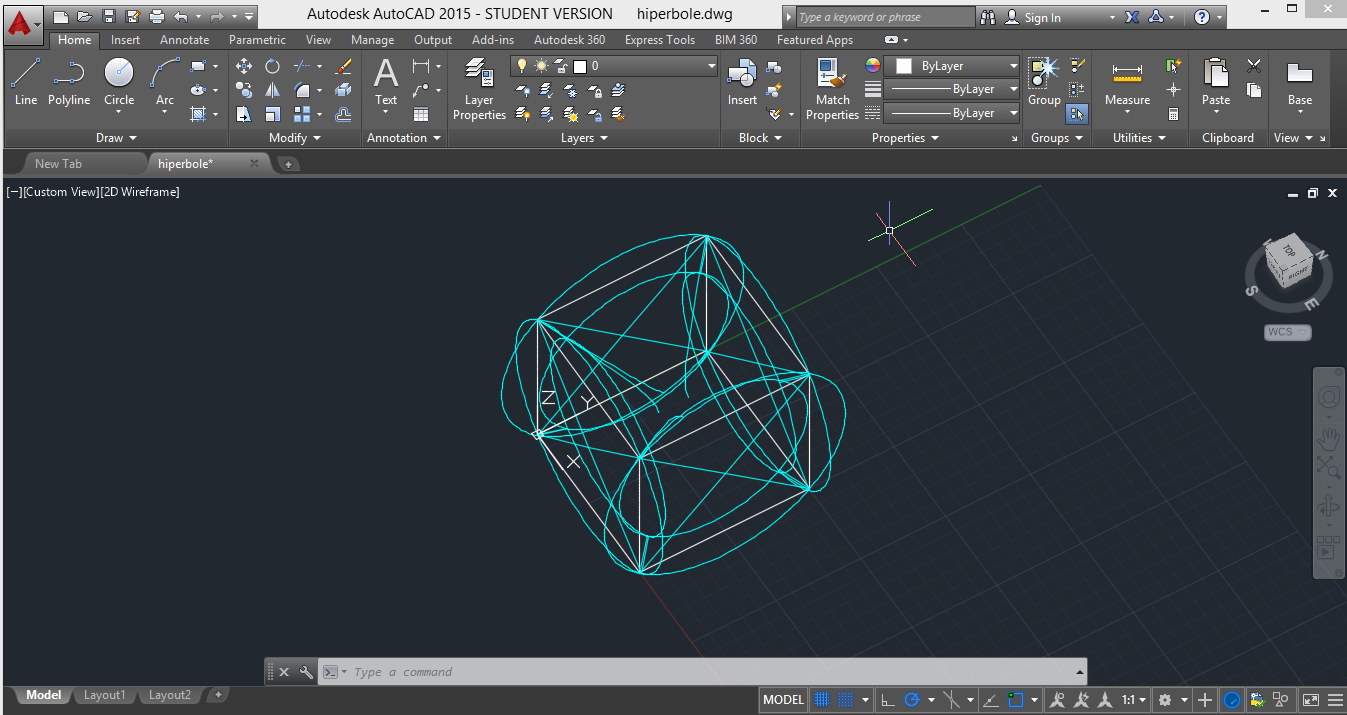Toggle Group Selection on/off button
The image size is (1347, 715).
(x=1077, y=114)
